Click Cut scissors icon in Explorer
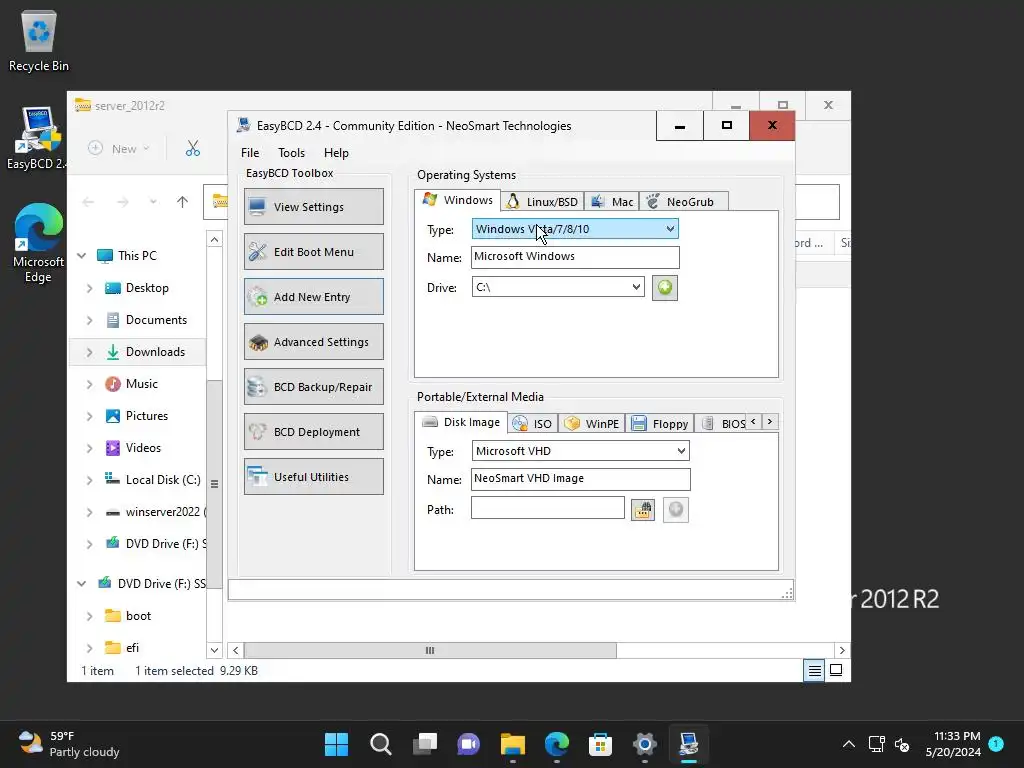Image resolution: width=1024 pixels, height=768 pixels. (x=193, y=149)
